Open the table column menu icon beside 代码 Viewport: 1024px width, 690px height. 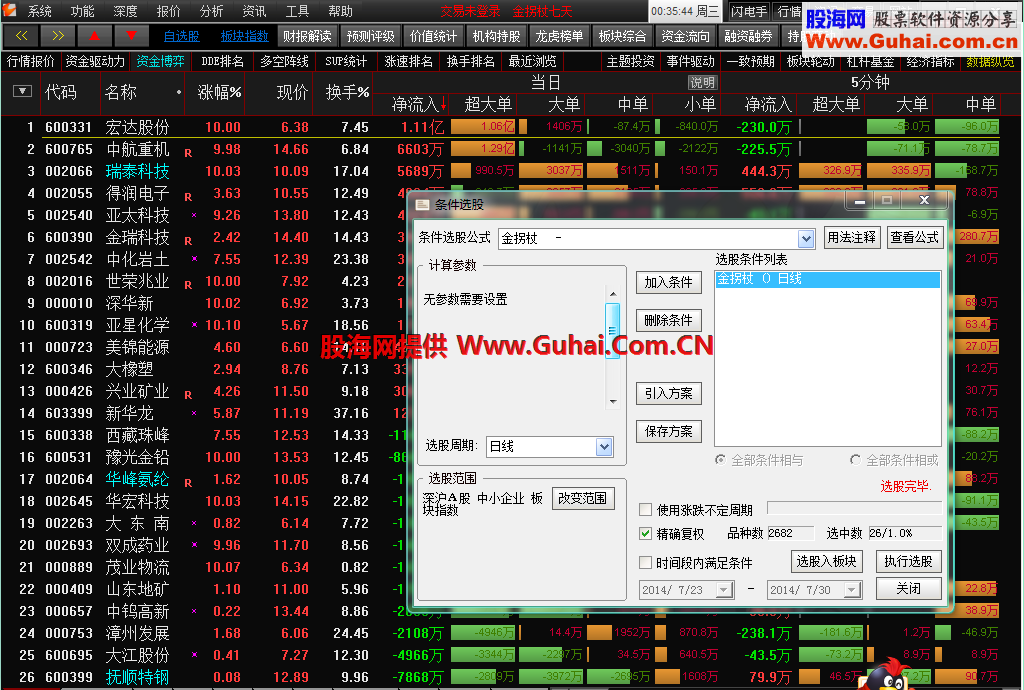(22, 91)
